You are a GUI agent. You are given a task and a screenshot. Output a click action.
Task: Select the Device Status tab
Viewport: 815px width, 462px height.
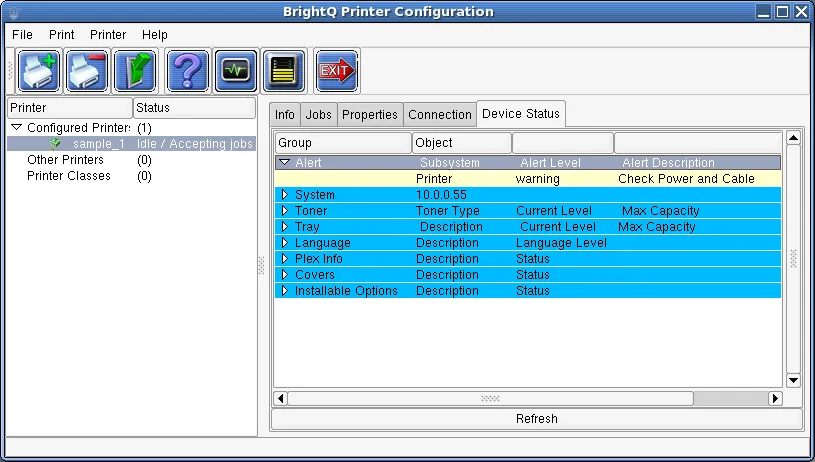521,113
